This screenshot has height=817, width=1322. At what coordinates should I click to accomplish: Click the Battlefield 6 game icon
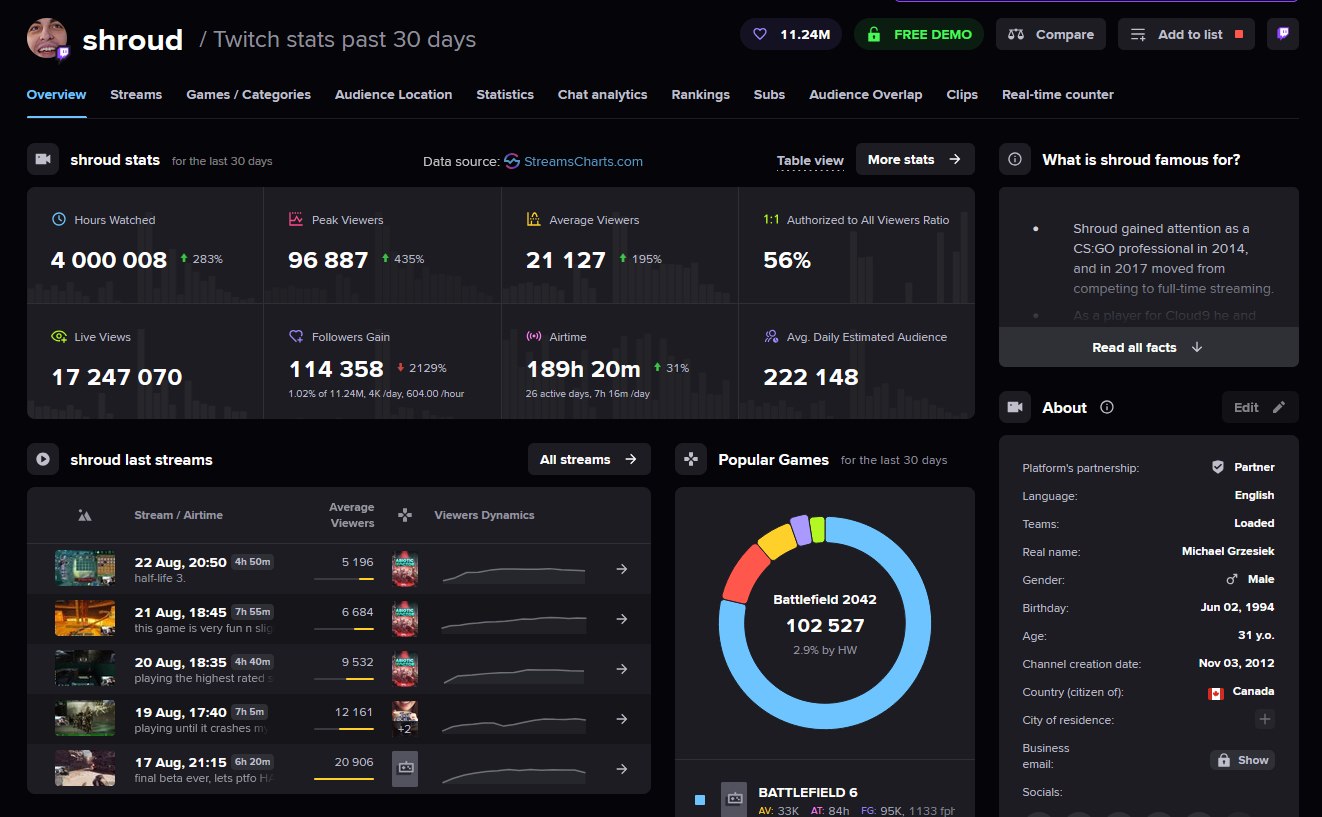coord(735,799)
